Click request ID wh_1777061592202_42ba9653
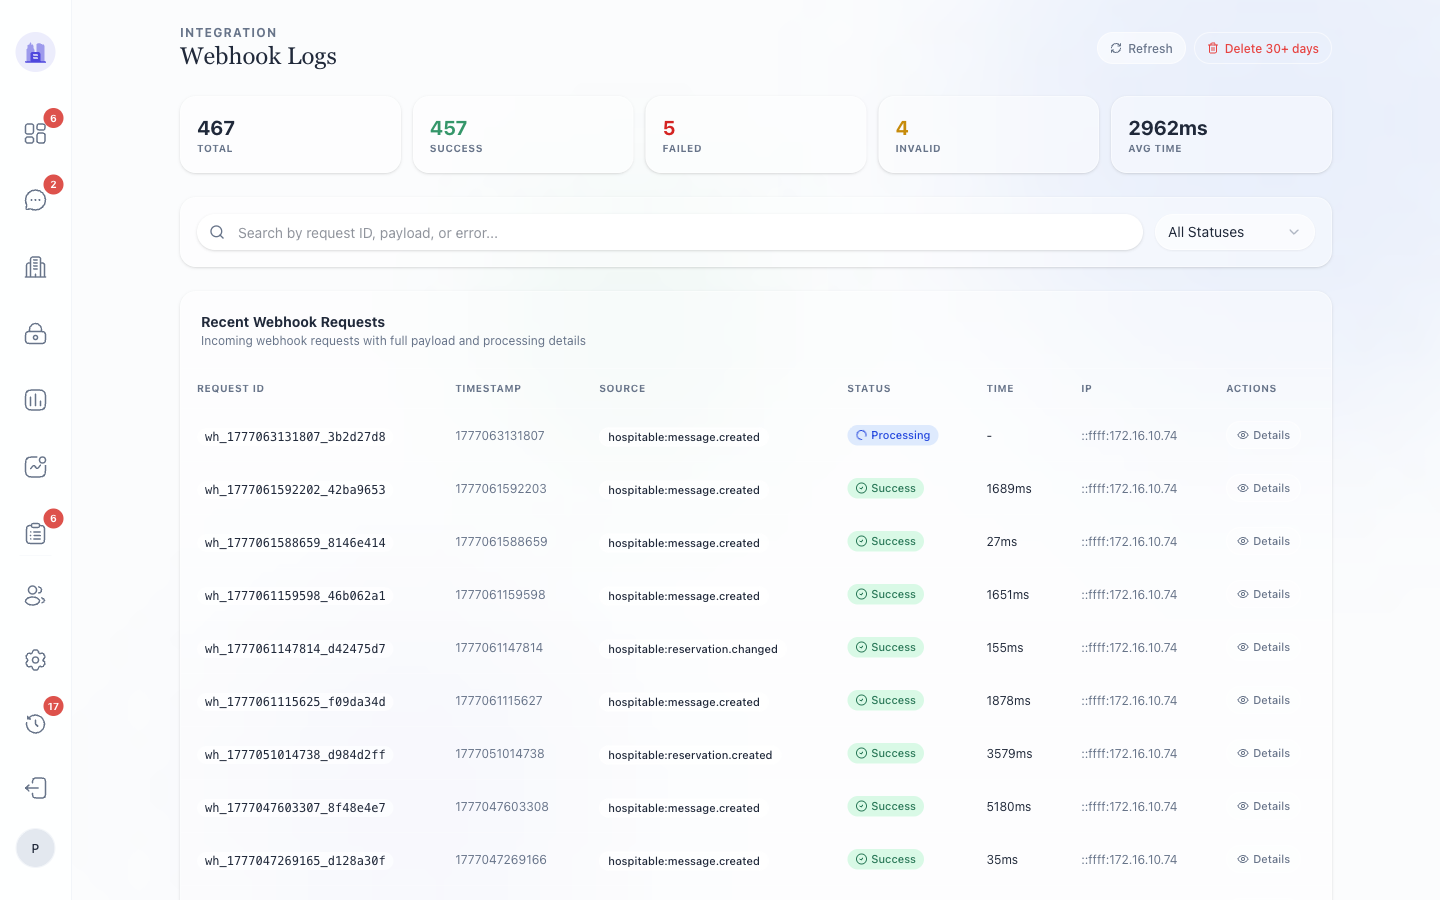 click(x=295, y=489)
